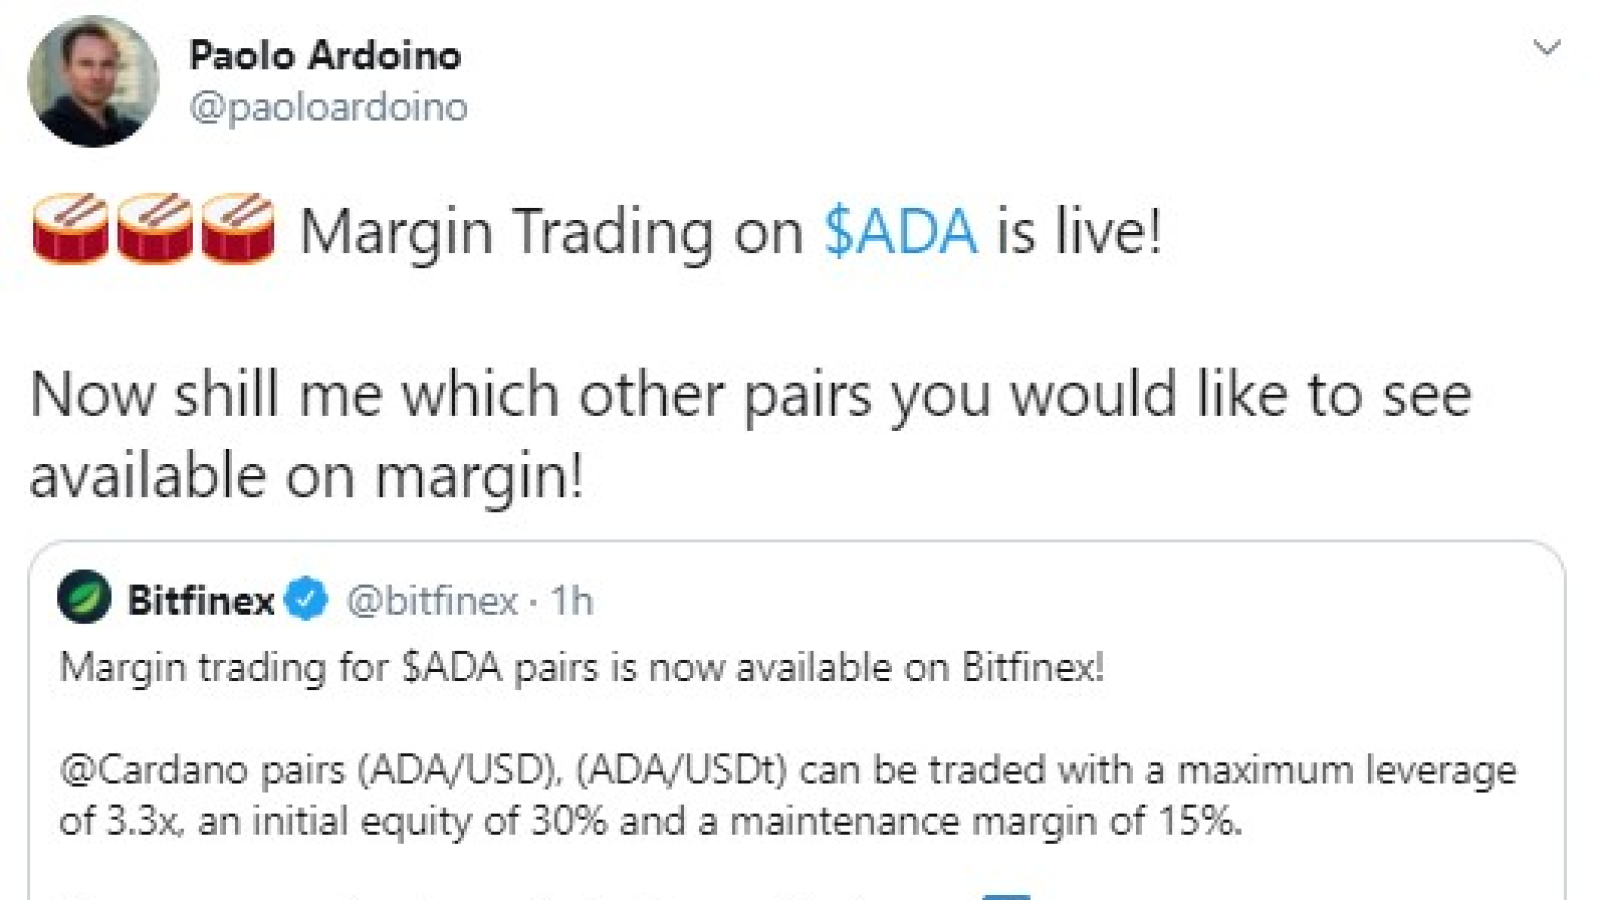The image size is (1600, 900).
Task: Click the green Bitfinex leaf logo
Action: pos(84,598)
